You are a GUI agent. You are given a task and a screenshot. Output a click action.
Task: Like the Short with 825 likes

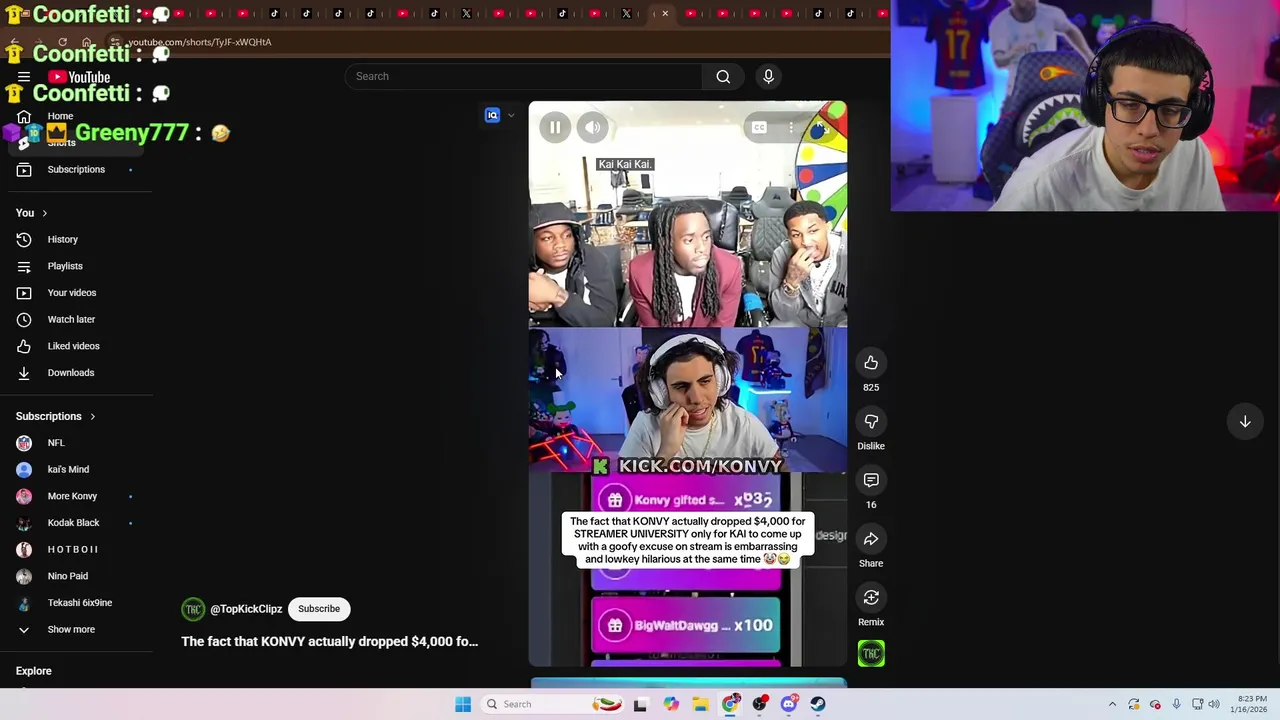(x=871, y=363)
